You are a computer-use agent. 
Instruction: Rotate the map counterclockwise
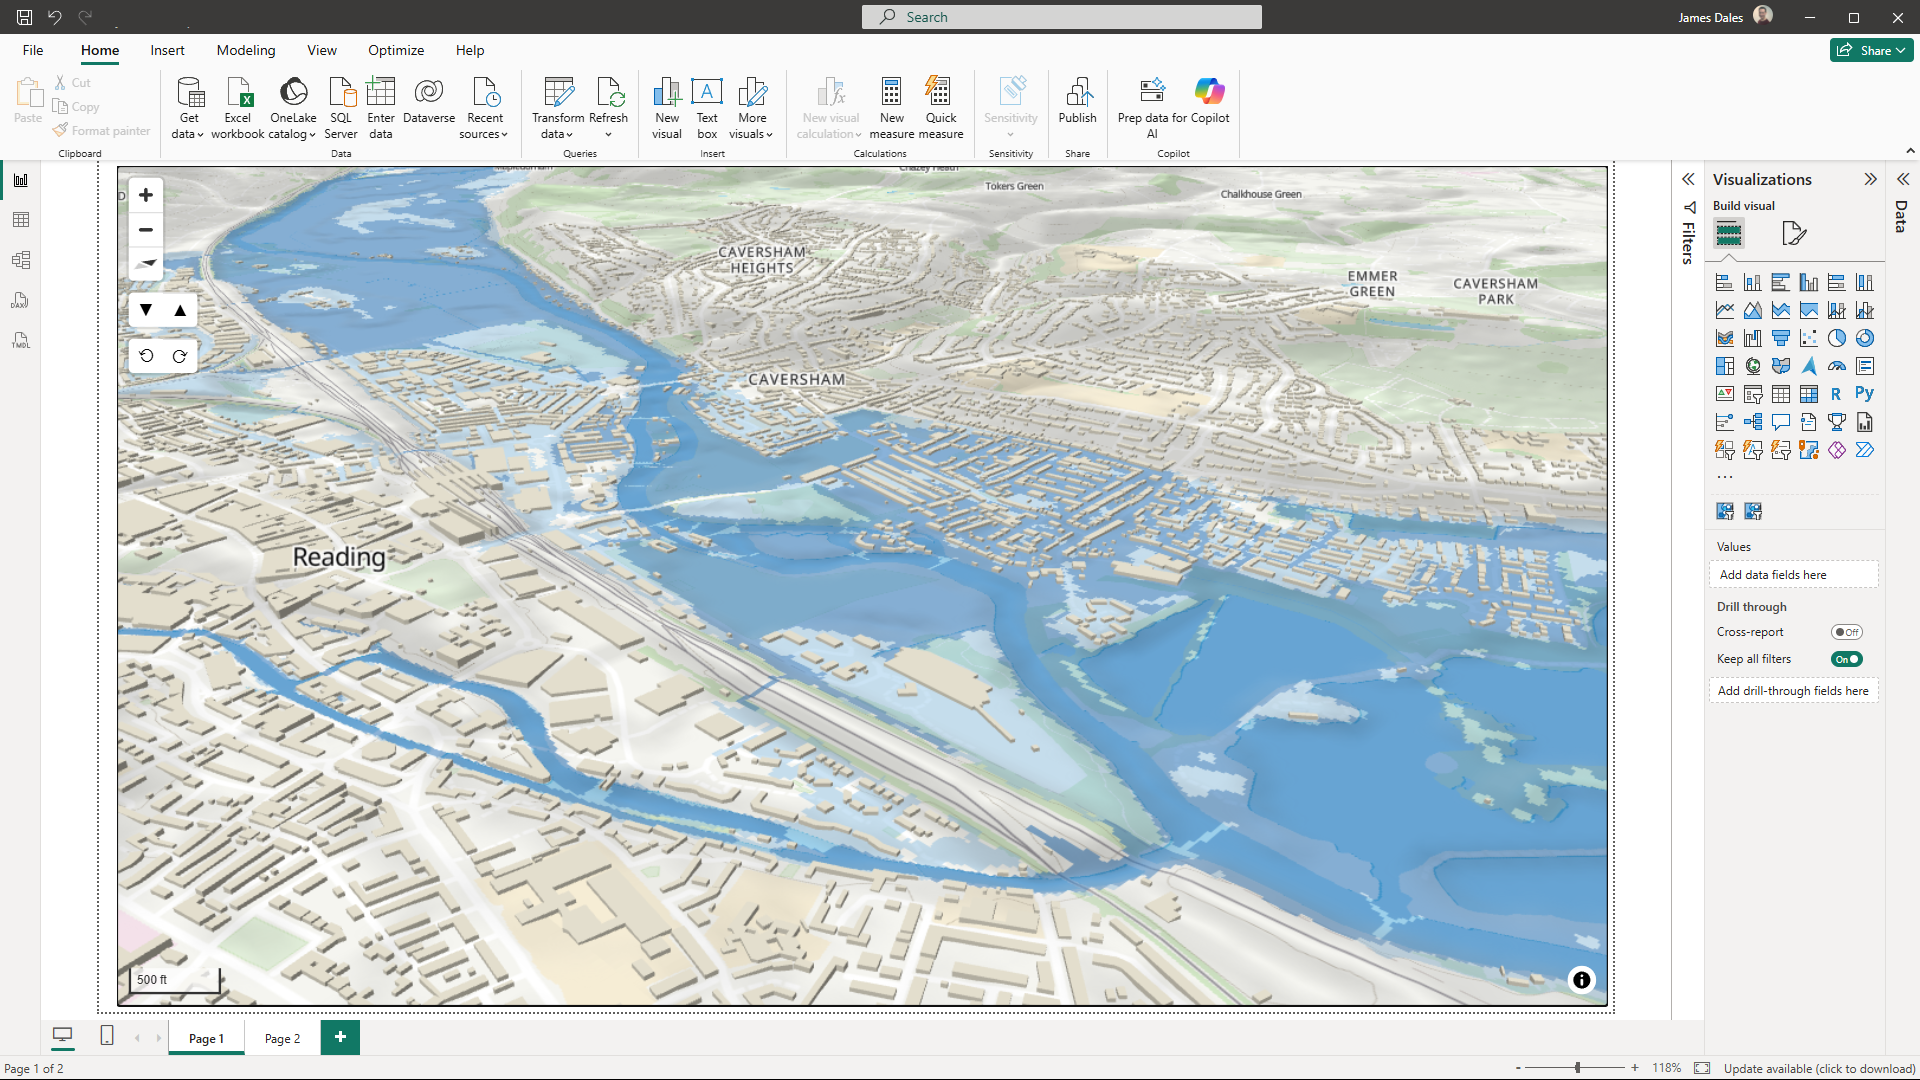[146, 356]
